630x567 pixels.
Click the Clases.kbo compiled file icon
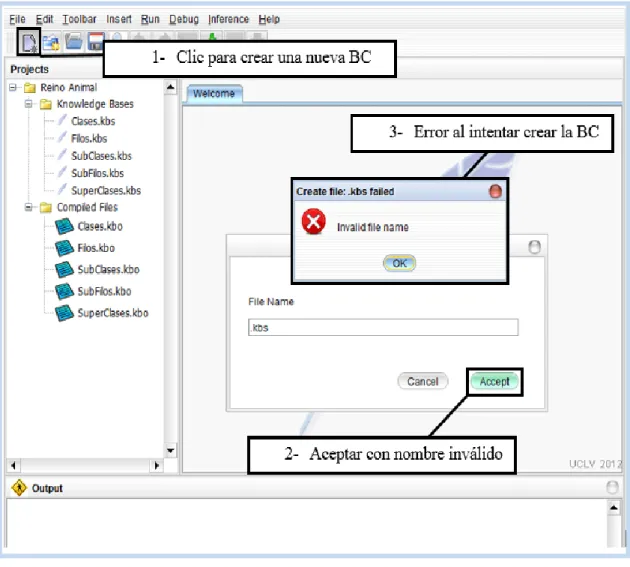click(x=64, y=226)
